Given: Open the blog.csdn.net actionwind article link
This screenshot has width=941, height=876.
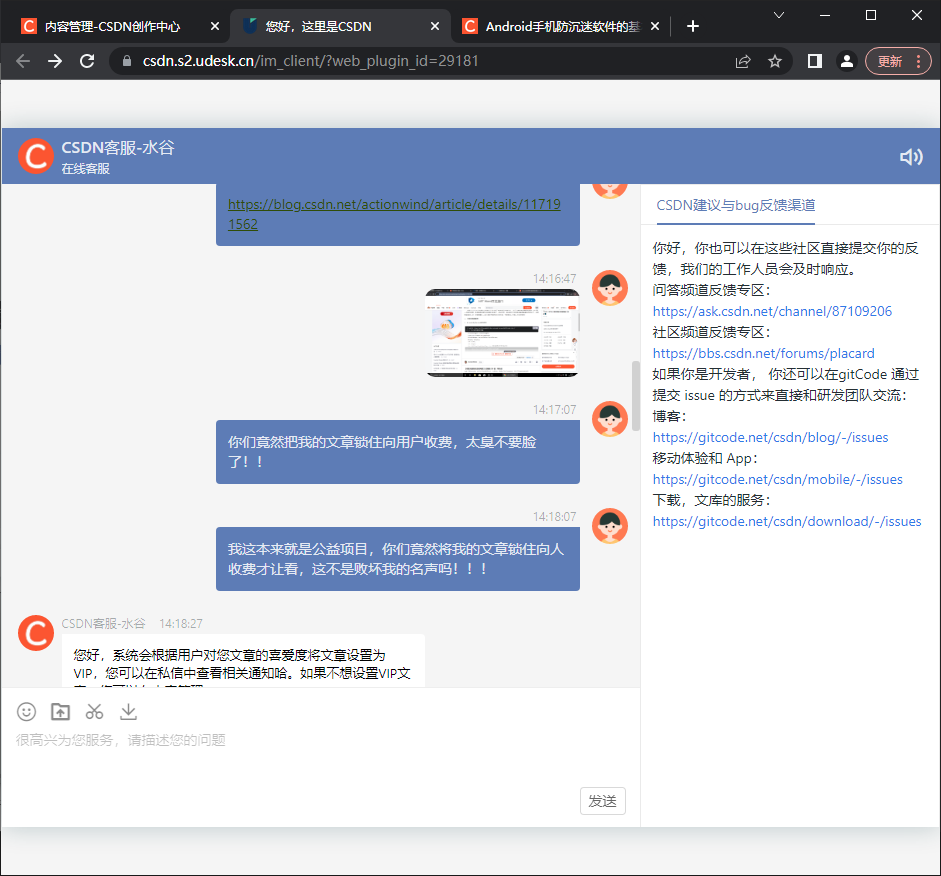Looking at the screenshot, I should click(x=394, y=214).
